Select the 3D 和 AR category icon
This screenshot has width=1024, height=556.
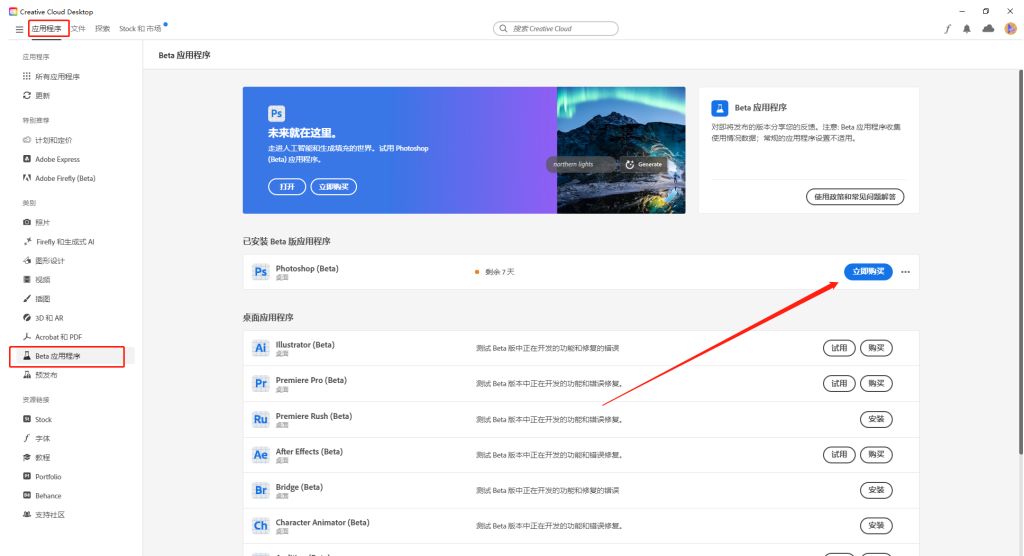[27, 318]
